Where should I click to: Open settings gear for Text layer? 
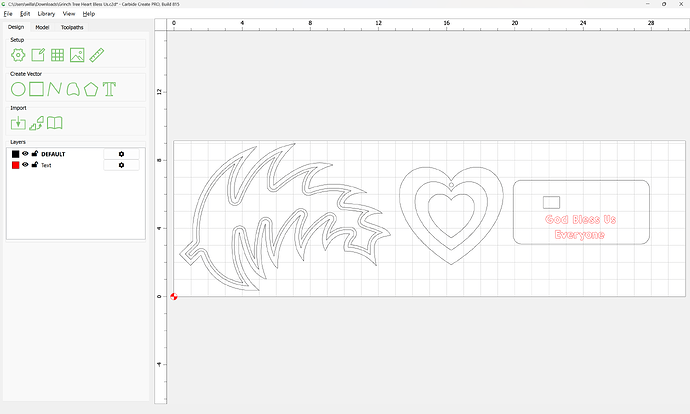coord(121,165)
